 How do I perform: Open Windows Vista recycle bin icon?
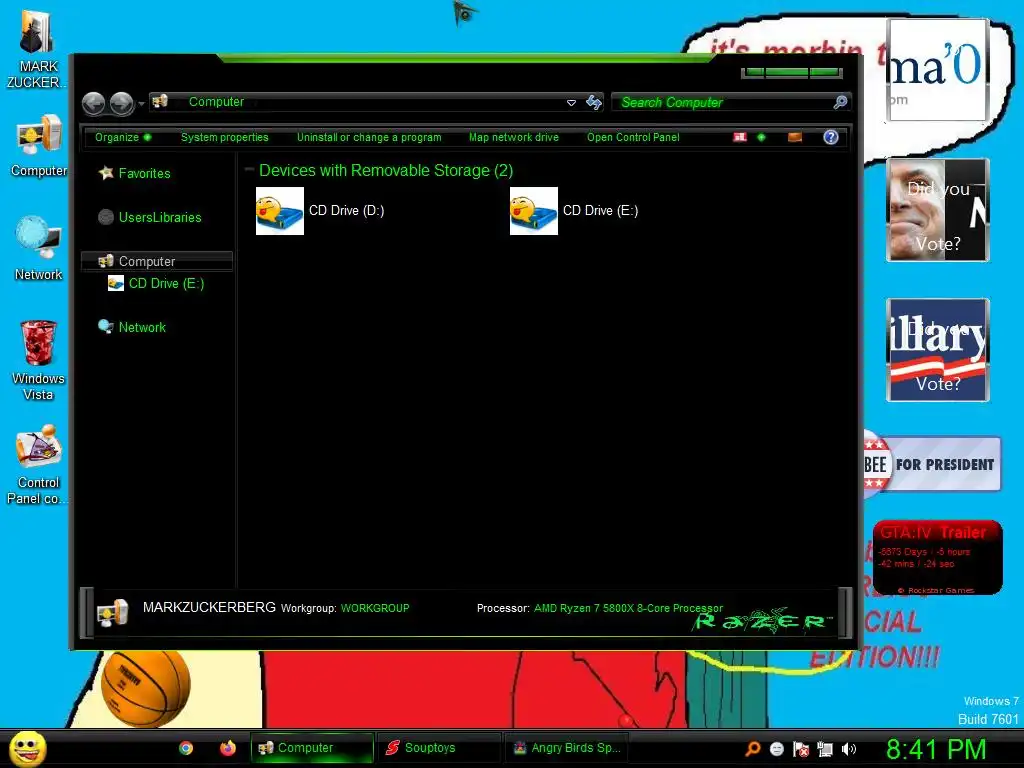click(x=39, y=360)
